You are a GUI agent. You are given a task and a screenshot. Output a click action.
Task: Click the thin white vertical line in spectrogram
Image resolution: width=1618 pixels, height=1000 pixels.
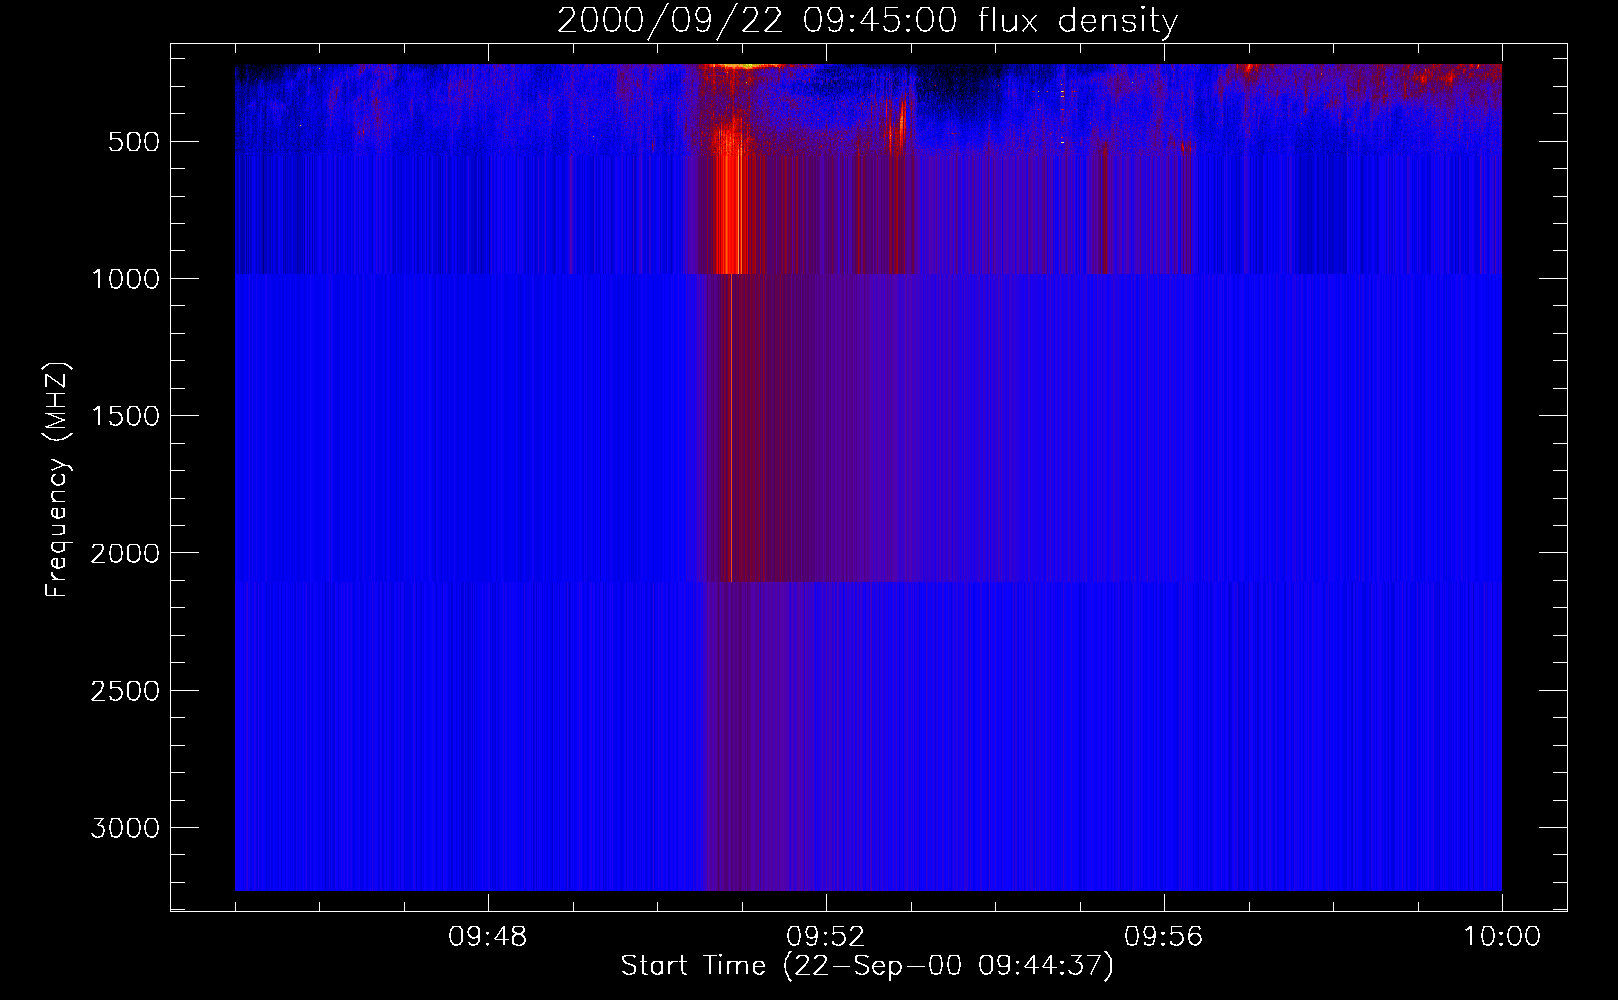(731, 428)
